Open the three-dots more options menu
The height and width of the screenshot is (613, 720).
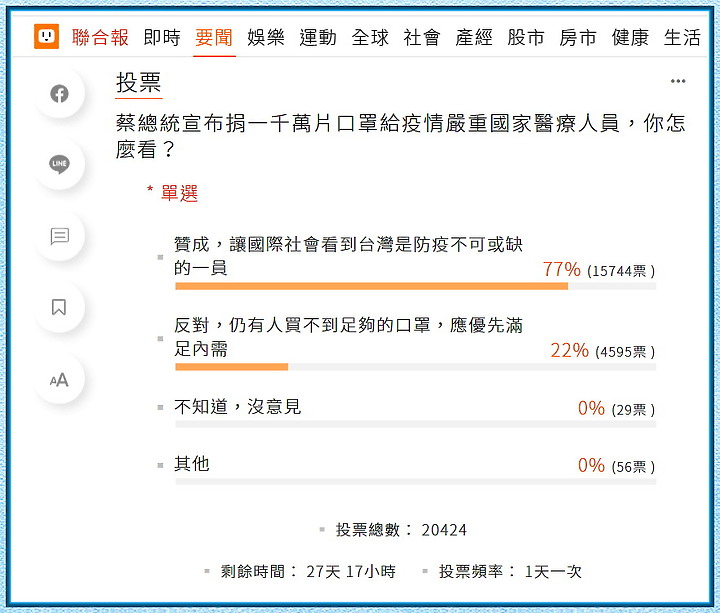click(678, 81)
